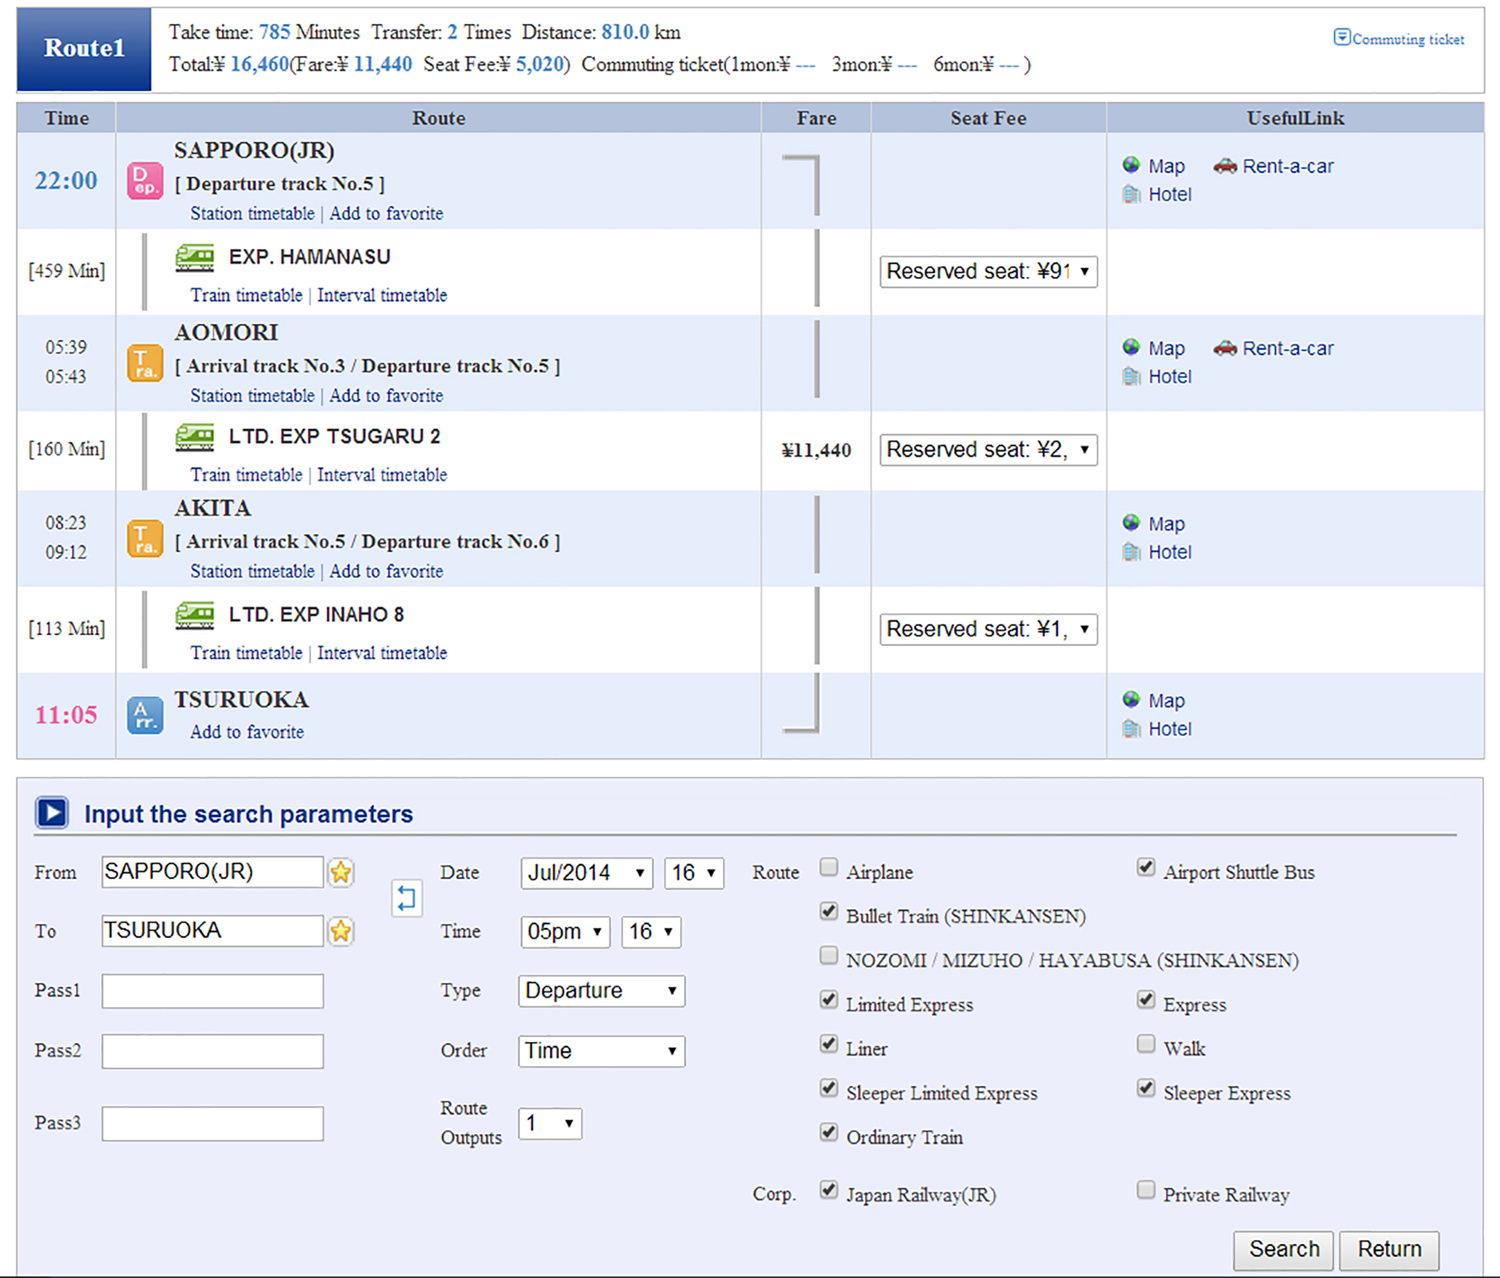Click the globe Map icon for SAPPORO(JR)
Image resolution: width=1500 pixels, height=1278 pixels.
tap(1131, 165)
